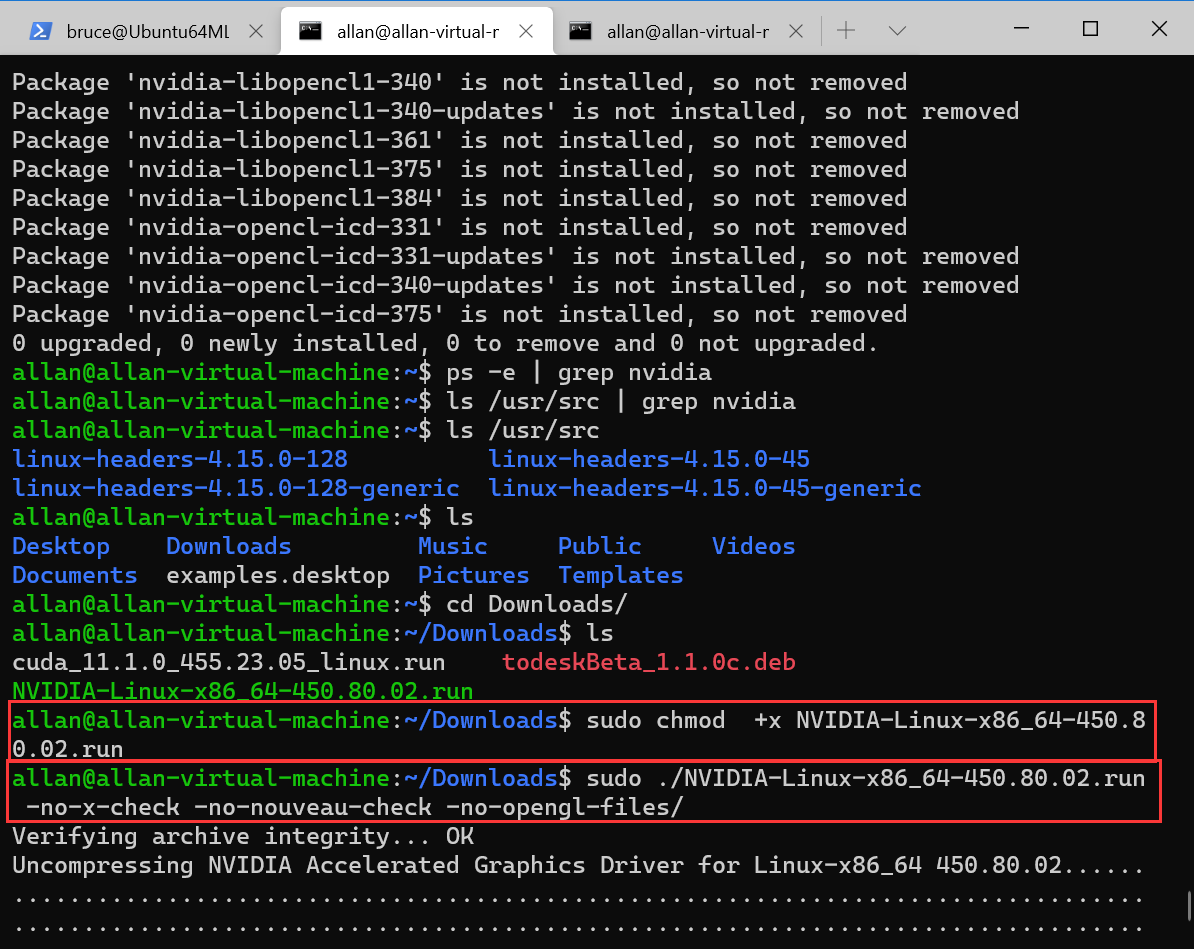Click the 'nvidia-opencl-icd-375' package line

(x=460, y=315)
